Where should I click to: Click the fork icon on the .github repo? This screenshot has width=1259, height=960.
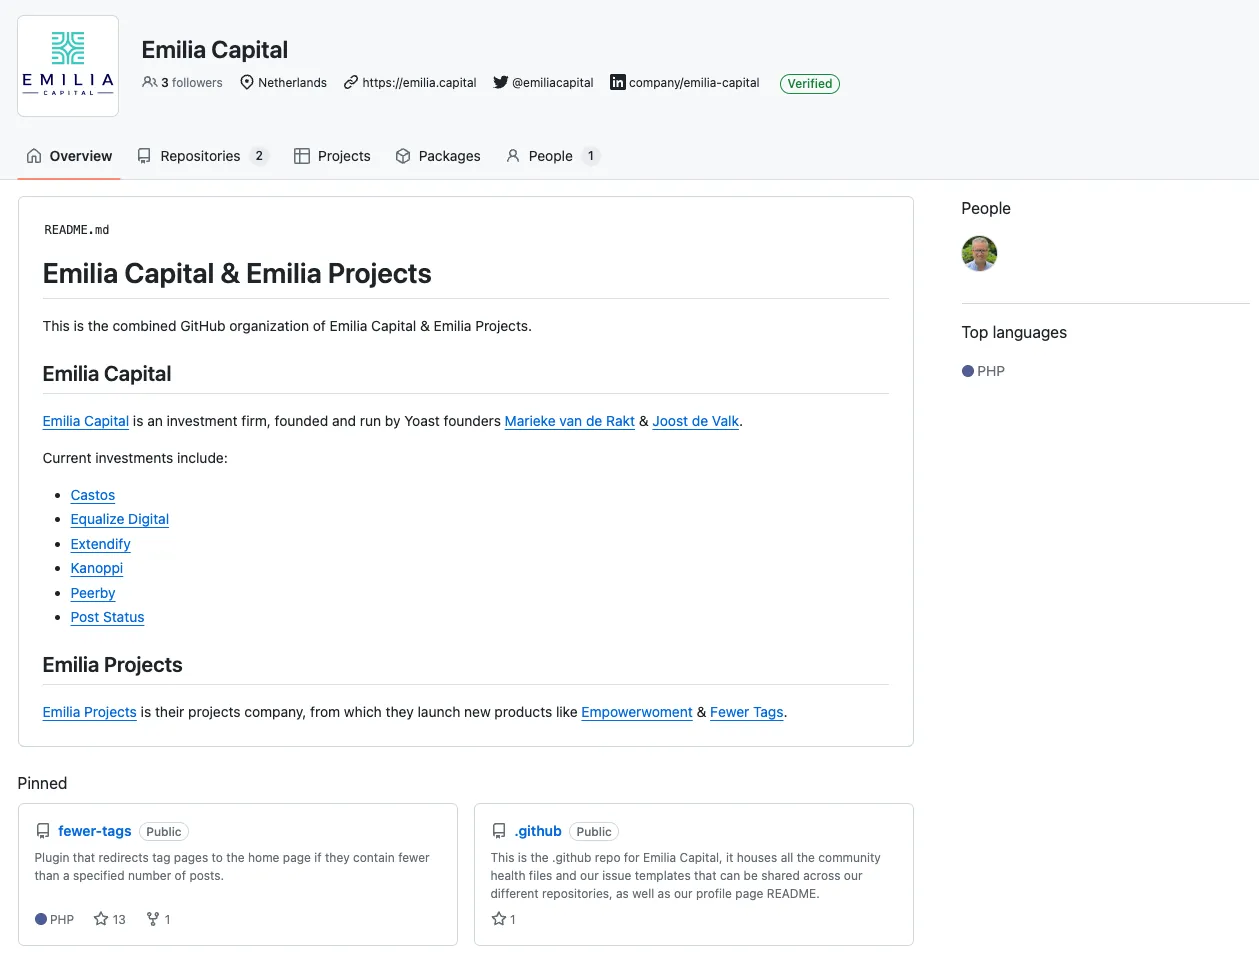pyautogui.click(x=498, y=919)
